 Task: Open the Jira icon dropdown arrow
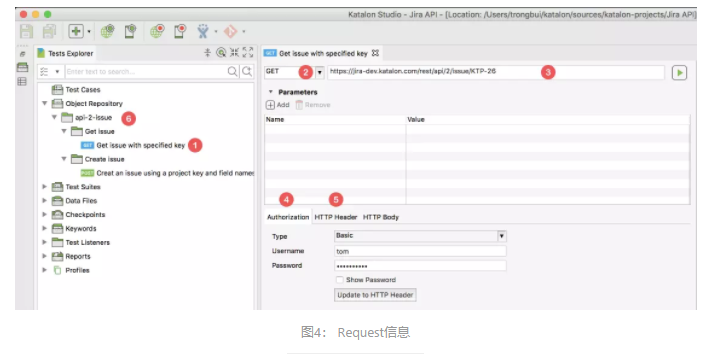(216, 31)
